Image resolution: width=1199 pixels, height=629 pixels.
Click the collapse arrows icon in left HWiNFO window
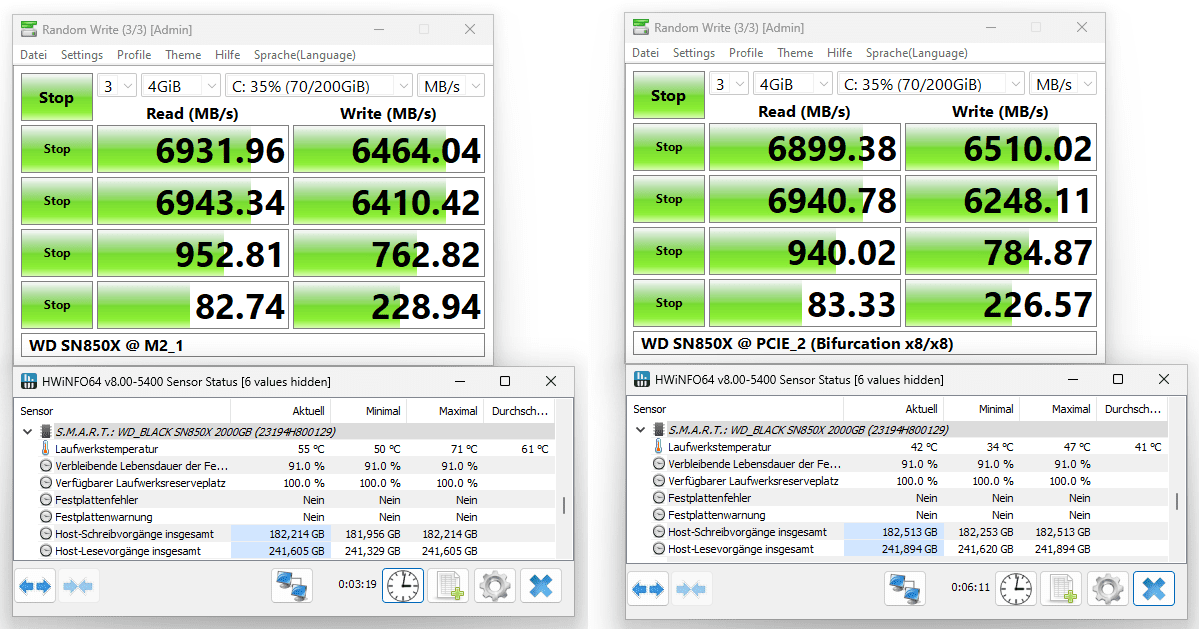tap(77, 586)
